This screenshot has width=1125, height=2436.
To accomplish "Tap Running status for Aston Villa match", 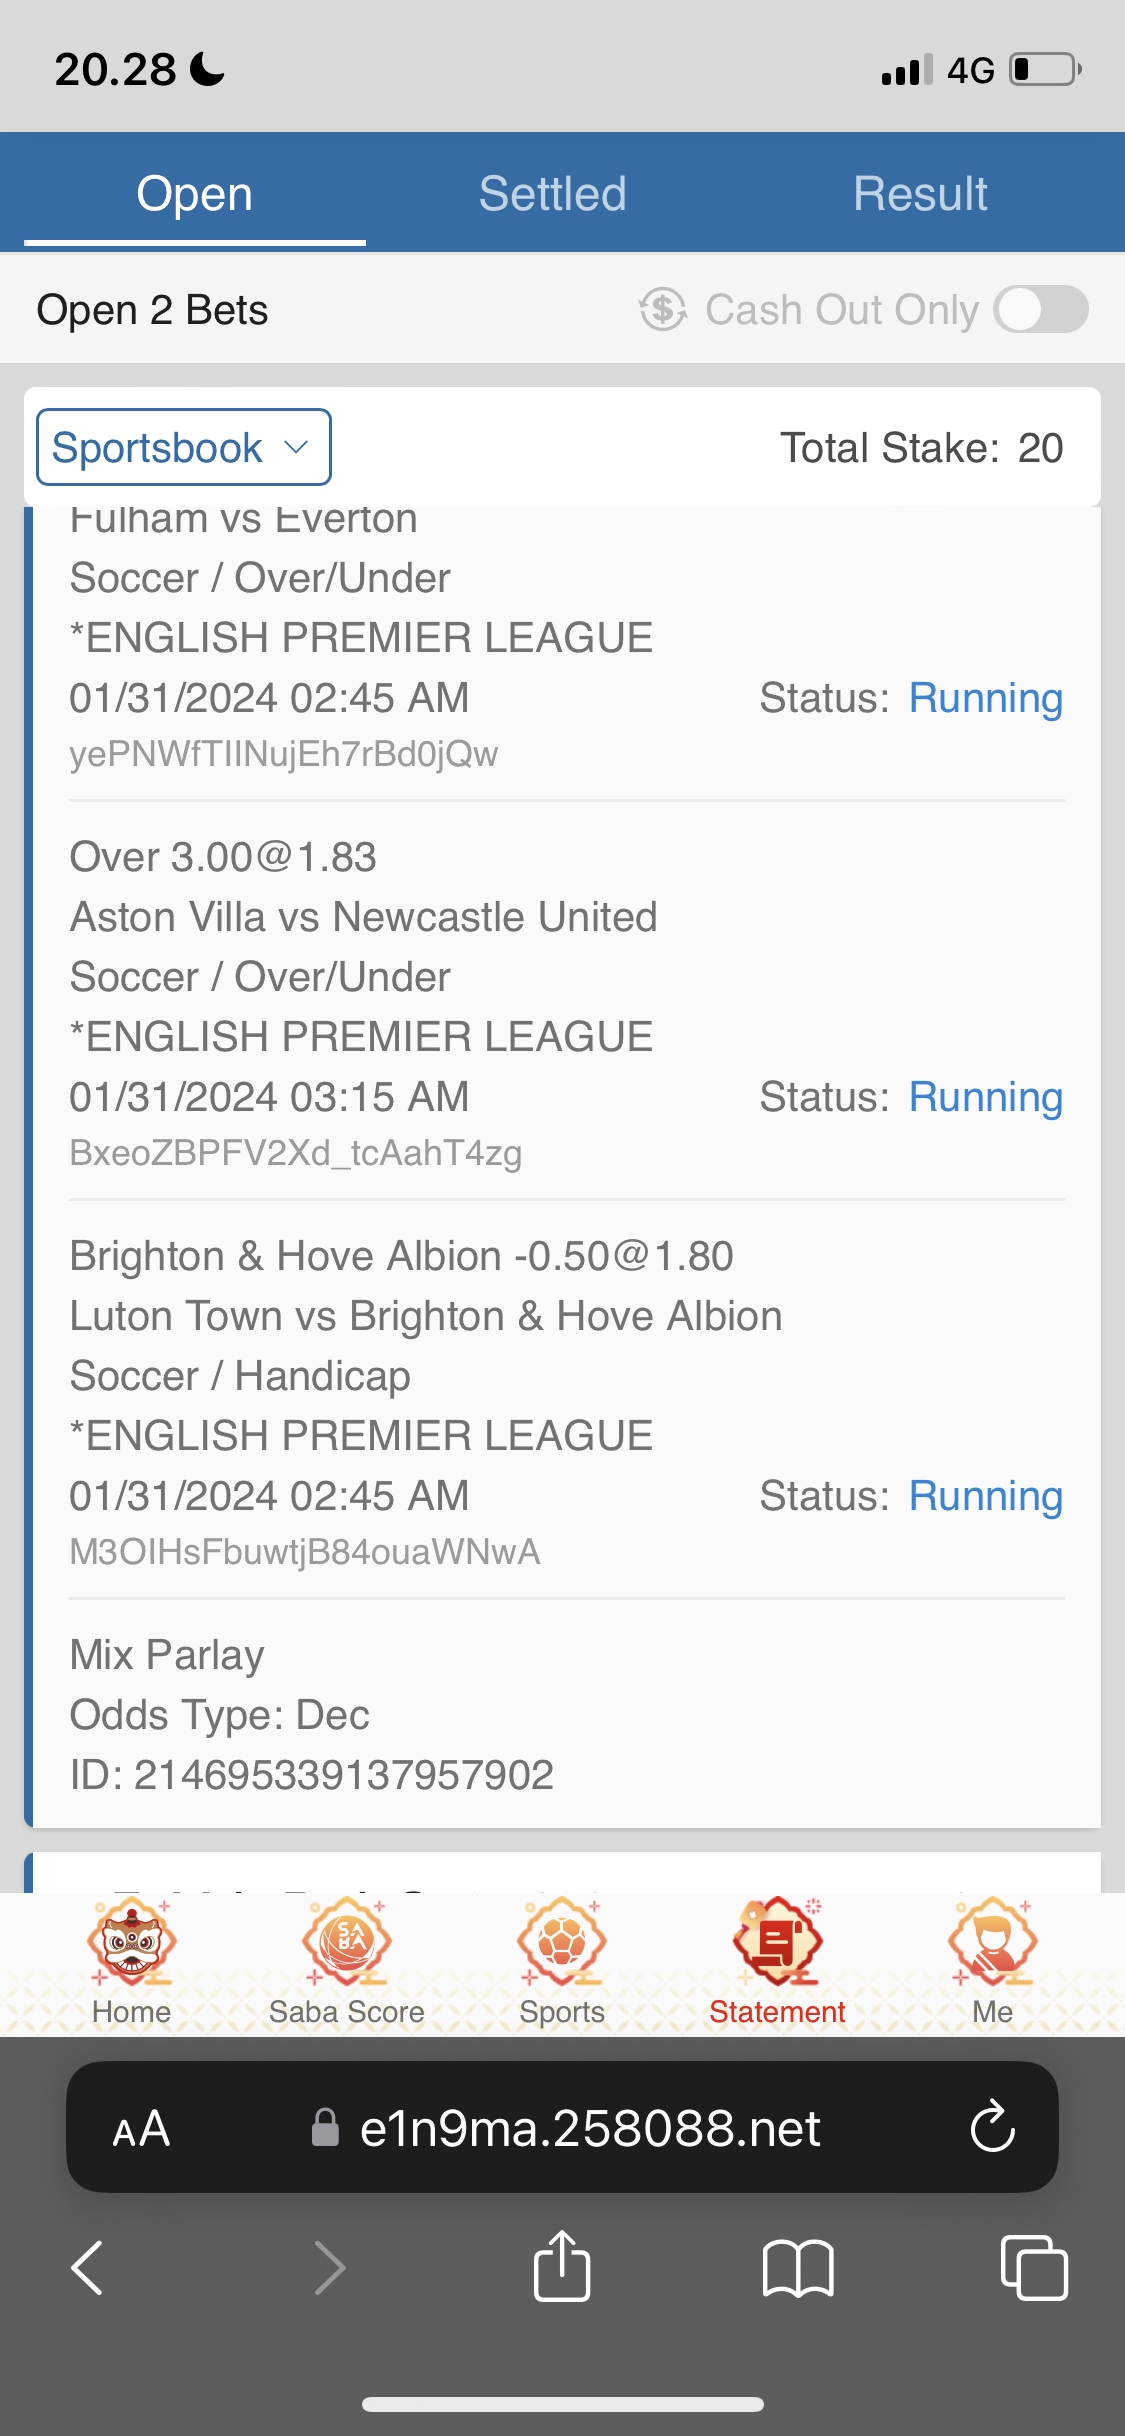I will tap(985, 1097).
